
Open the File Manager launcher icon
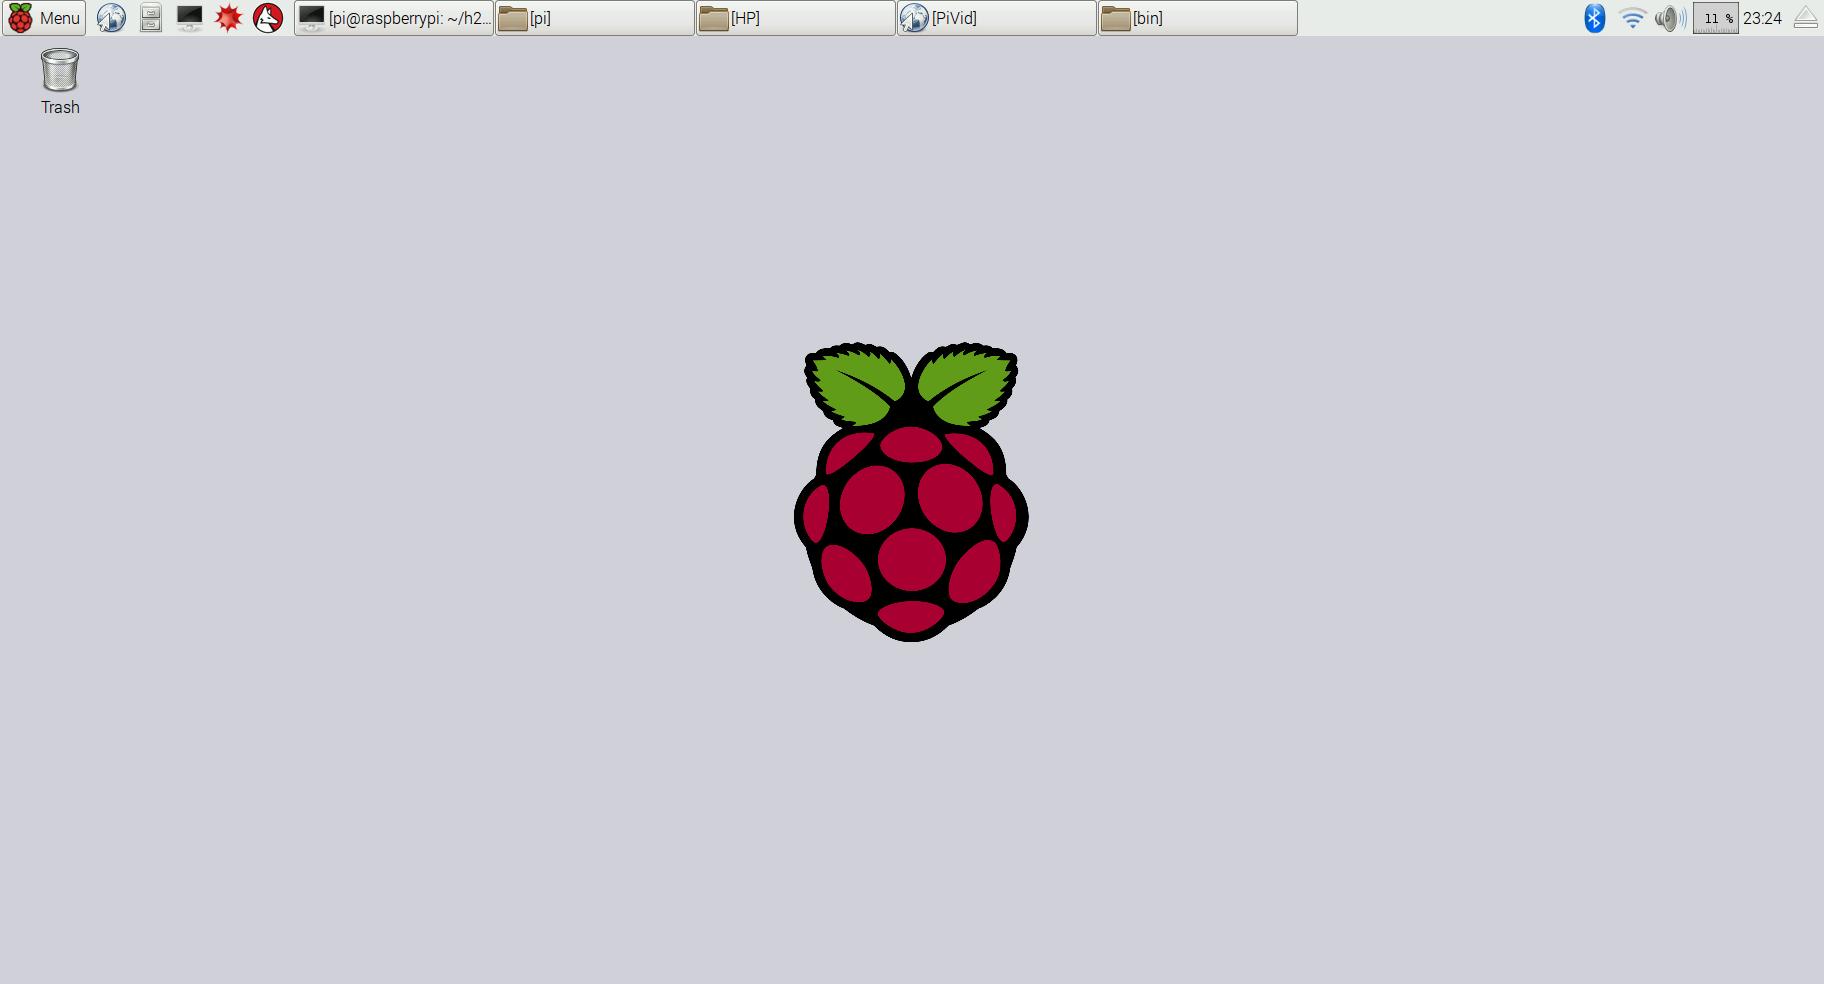[x=150, y=18]
